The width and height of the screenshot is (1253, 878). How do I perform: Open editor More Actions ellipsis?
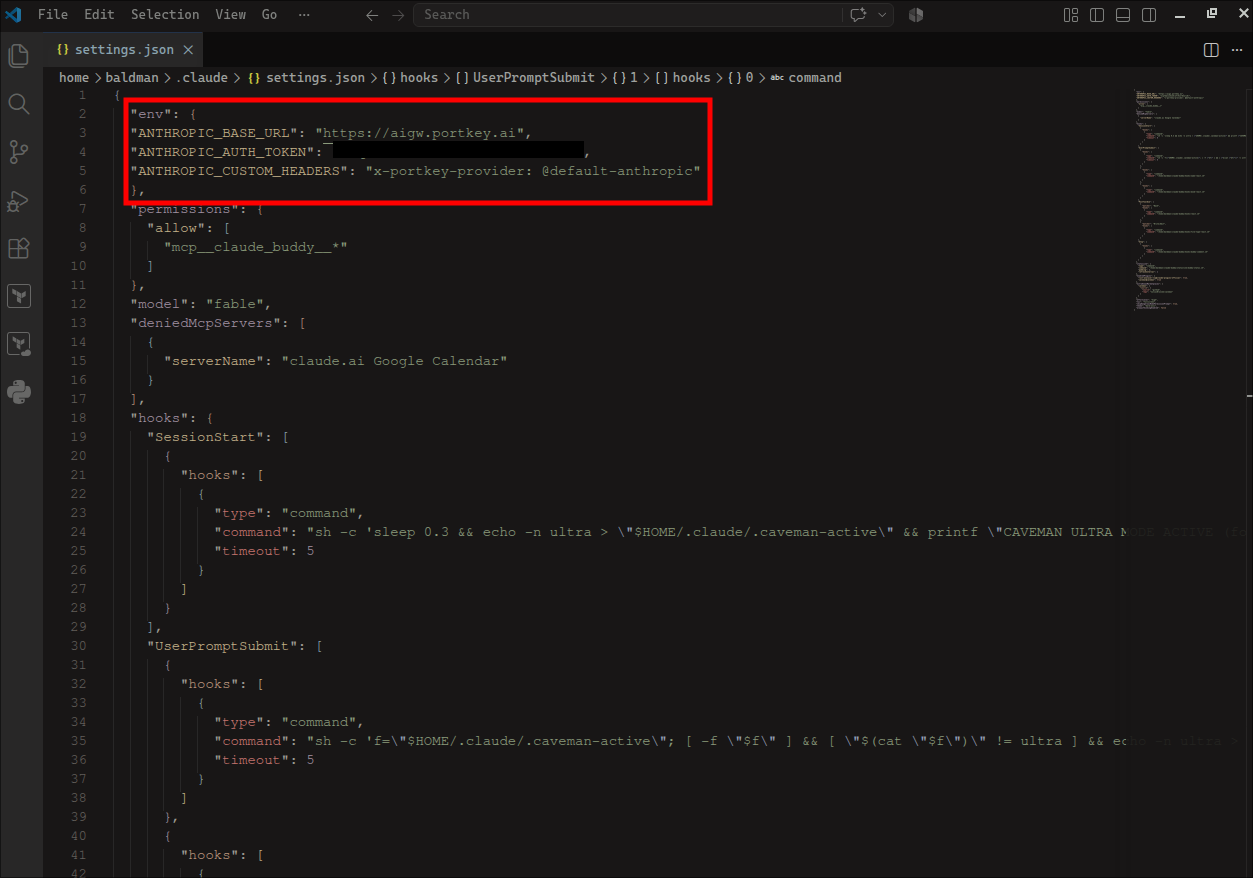click(x=1235, y=50)
